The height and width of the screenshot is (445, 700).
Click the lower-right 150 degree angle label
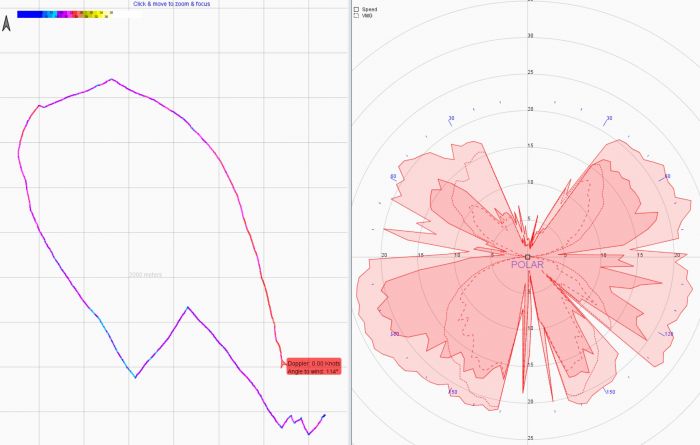click(x=610, y=392)
